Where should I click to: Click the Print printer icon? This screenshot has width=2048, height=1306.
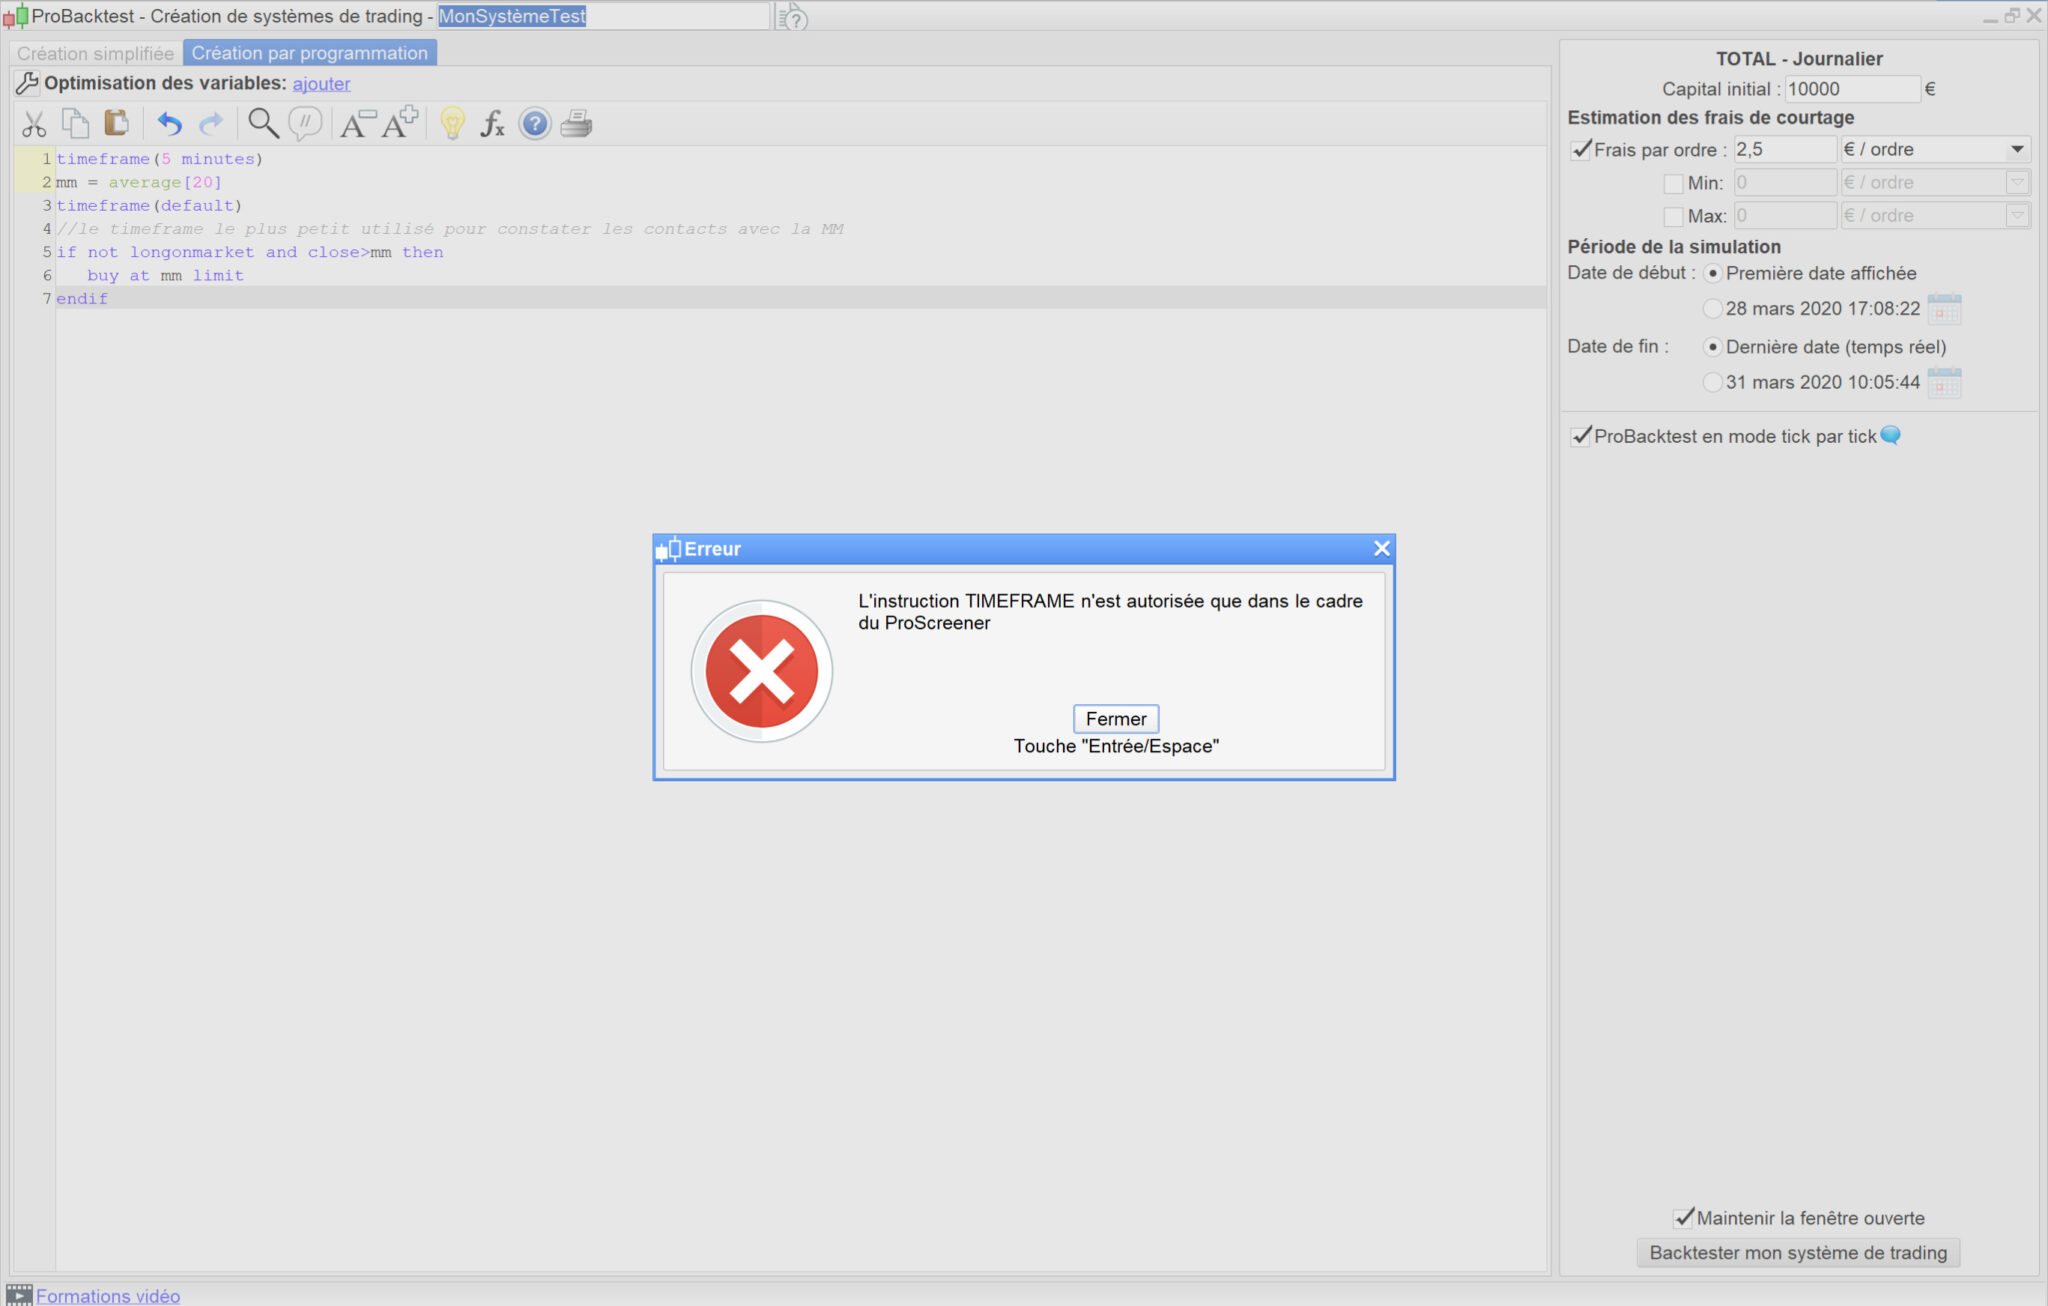pyautogui.click(x=576, y=124)
